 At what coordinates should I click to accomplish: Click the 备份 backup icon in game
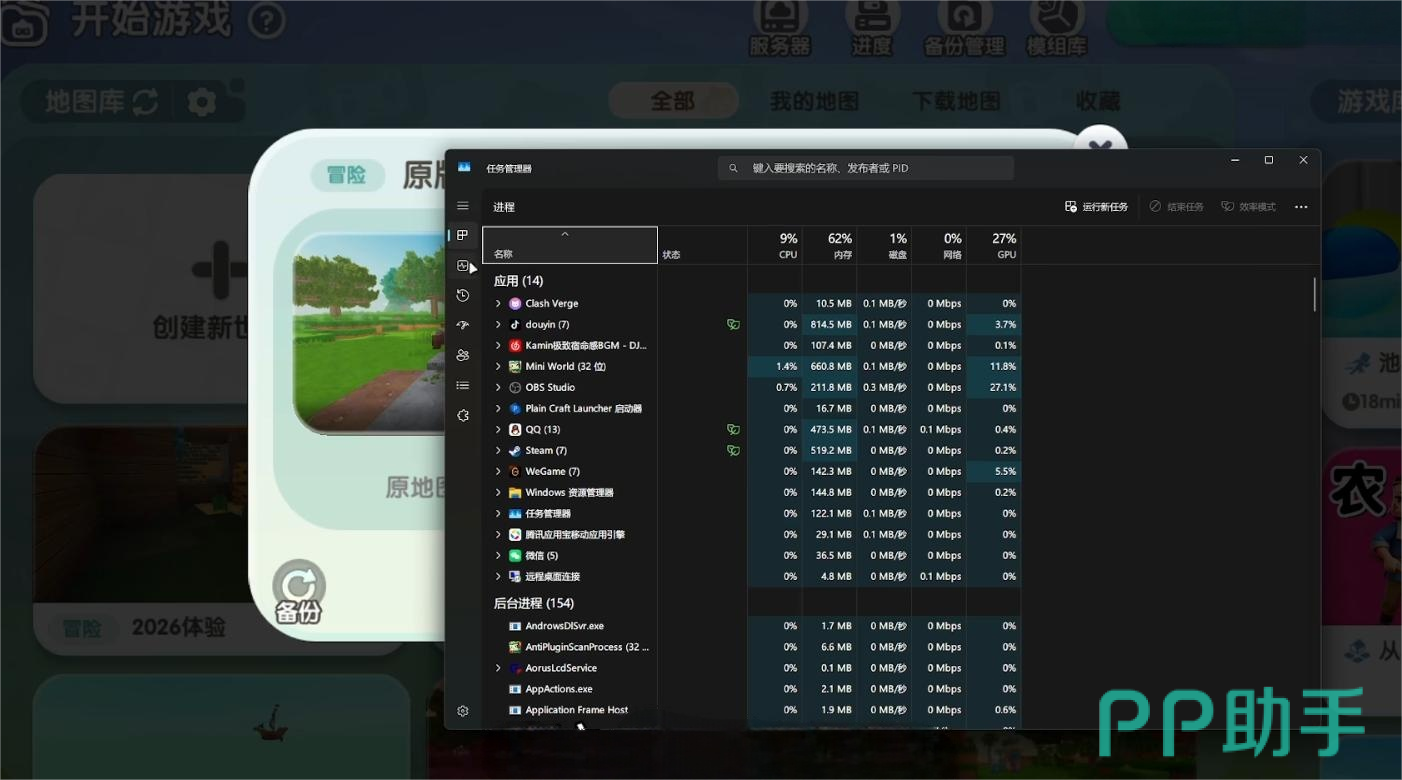point(299,592)
